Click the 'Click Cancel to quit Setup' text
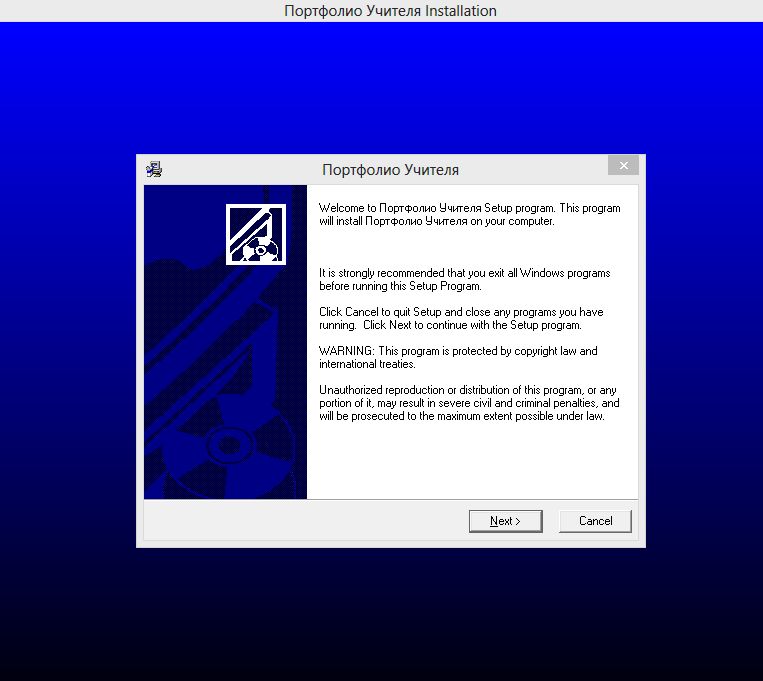 (461, 318)
